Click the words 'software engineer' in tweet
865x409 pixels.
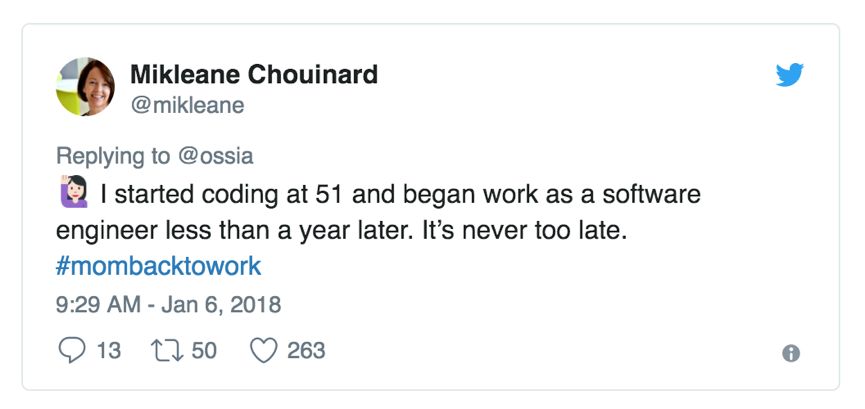click(652, 194)
